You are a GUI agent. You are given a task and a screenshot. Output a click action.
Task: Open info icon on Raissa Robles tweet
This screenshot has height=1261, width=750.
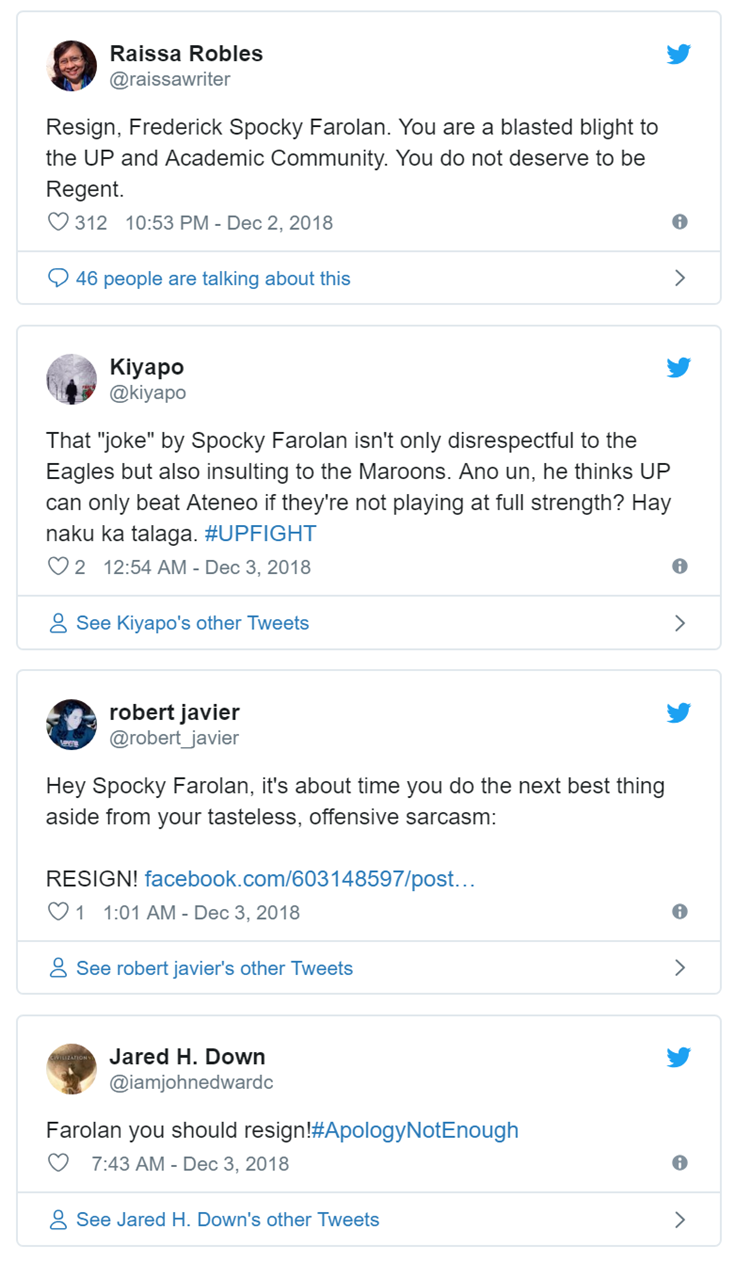[x=680, y=222]
